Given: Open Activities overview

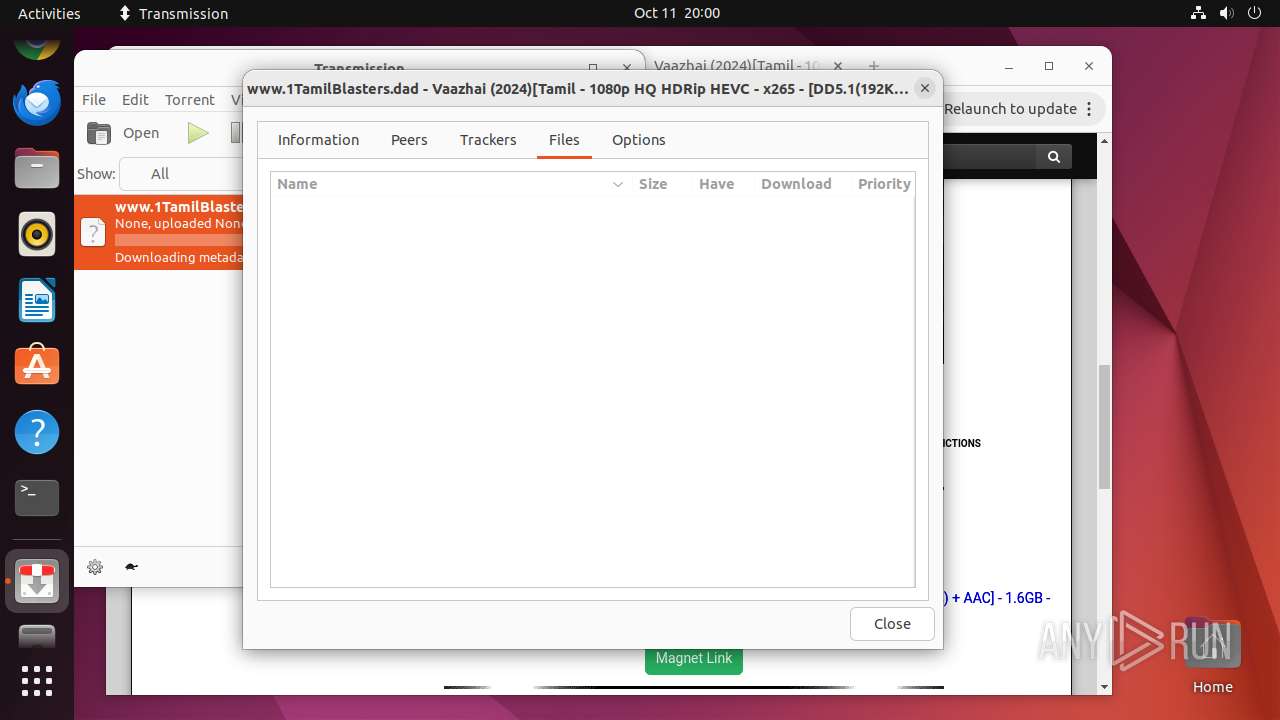Looking at the screenshot, I should pyautogui.click(x=49, y=13).
